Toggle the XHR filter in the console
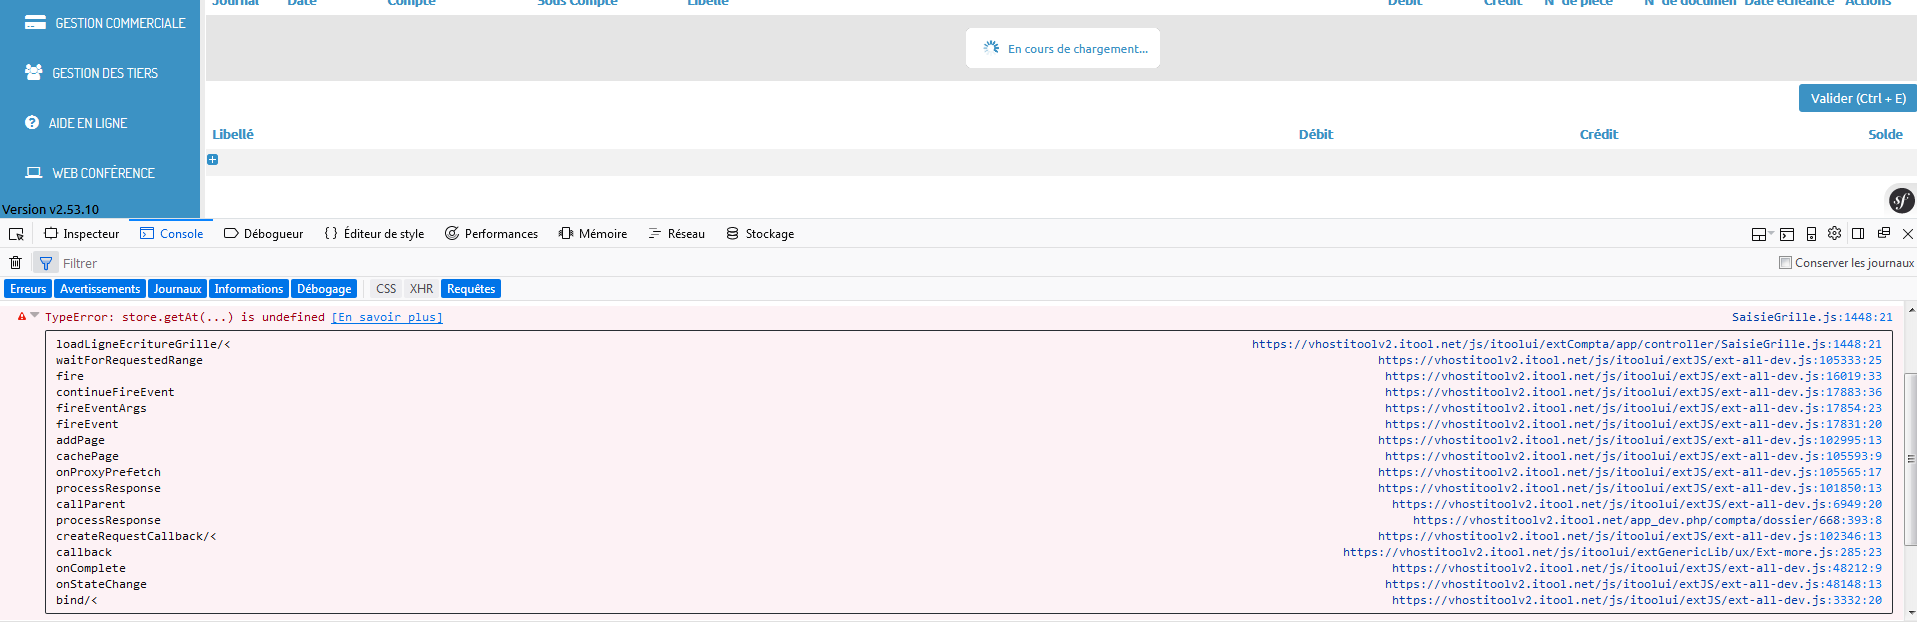 tap(421, 289)
